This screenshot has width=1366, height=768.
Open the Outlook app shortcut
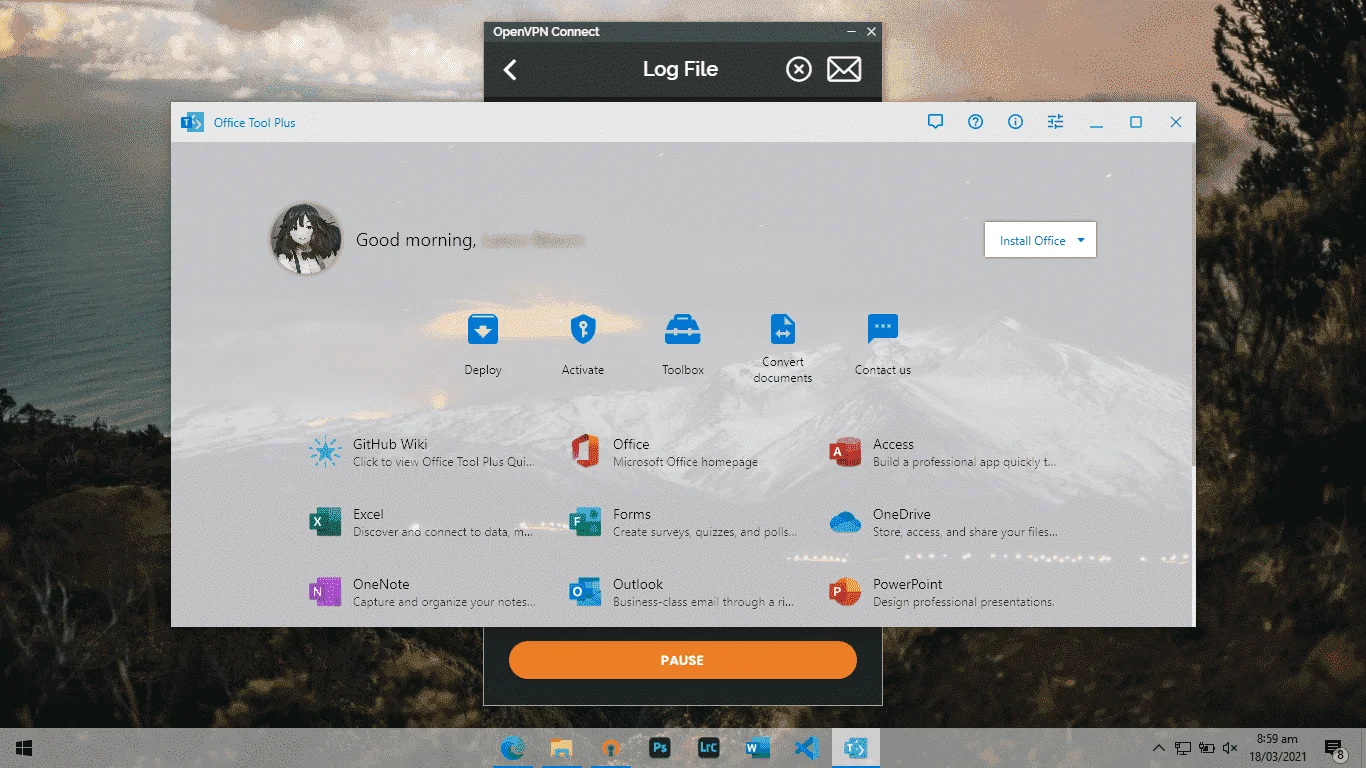pyautogui.click(x=682, y=592)
